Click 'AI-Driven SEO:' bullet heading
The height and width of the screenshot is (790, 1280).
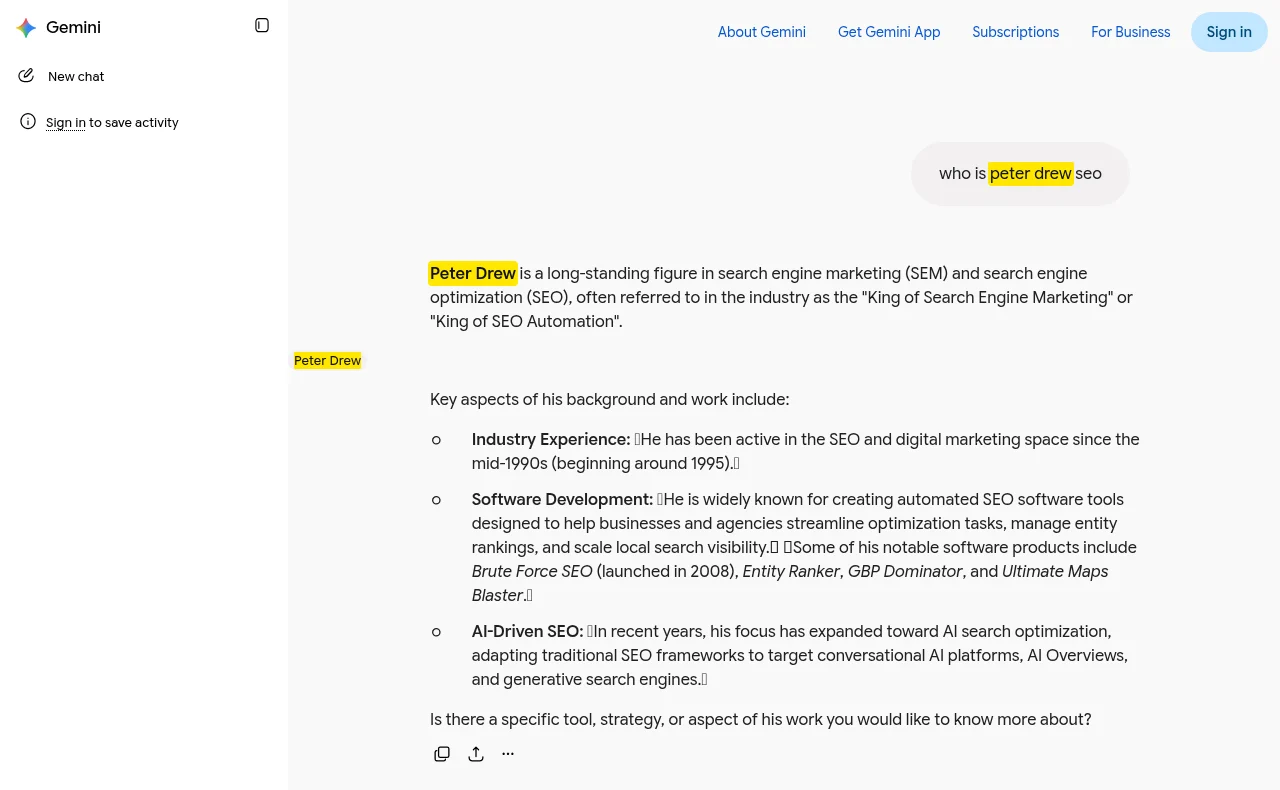click(x=527, y=631)
